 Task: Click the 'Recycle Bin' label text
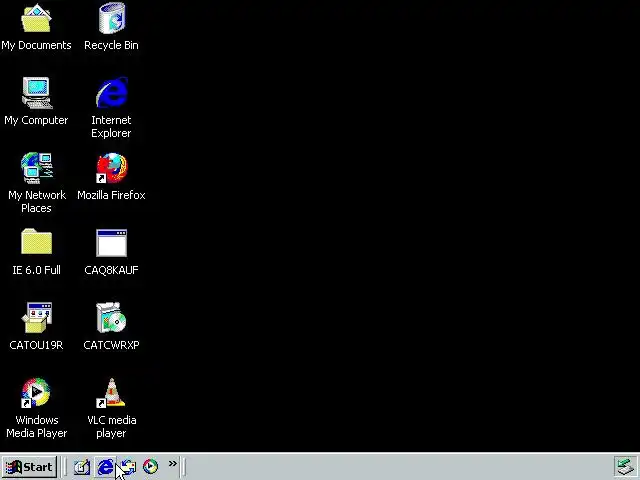click(x=111, y=45)
